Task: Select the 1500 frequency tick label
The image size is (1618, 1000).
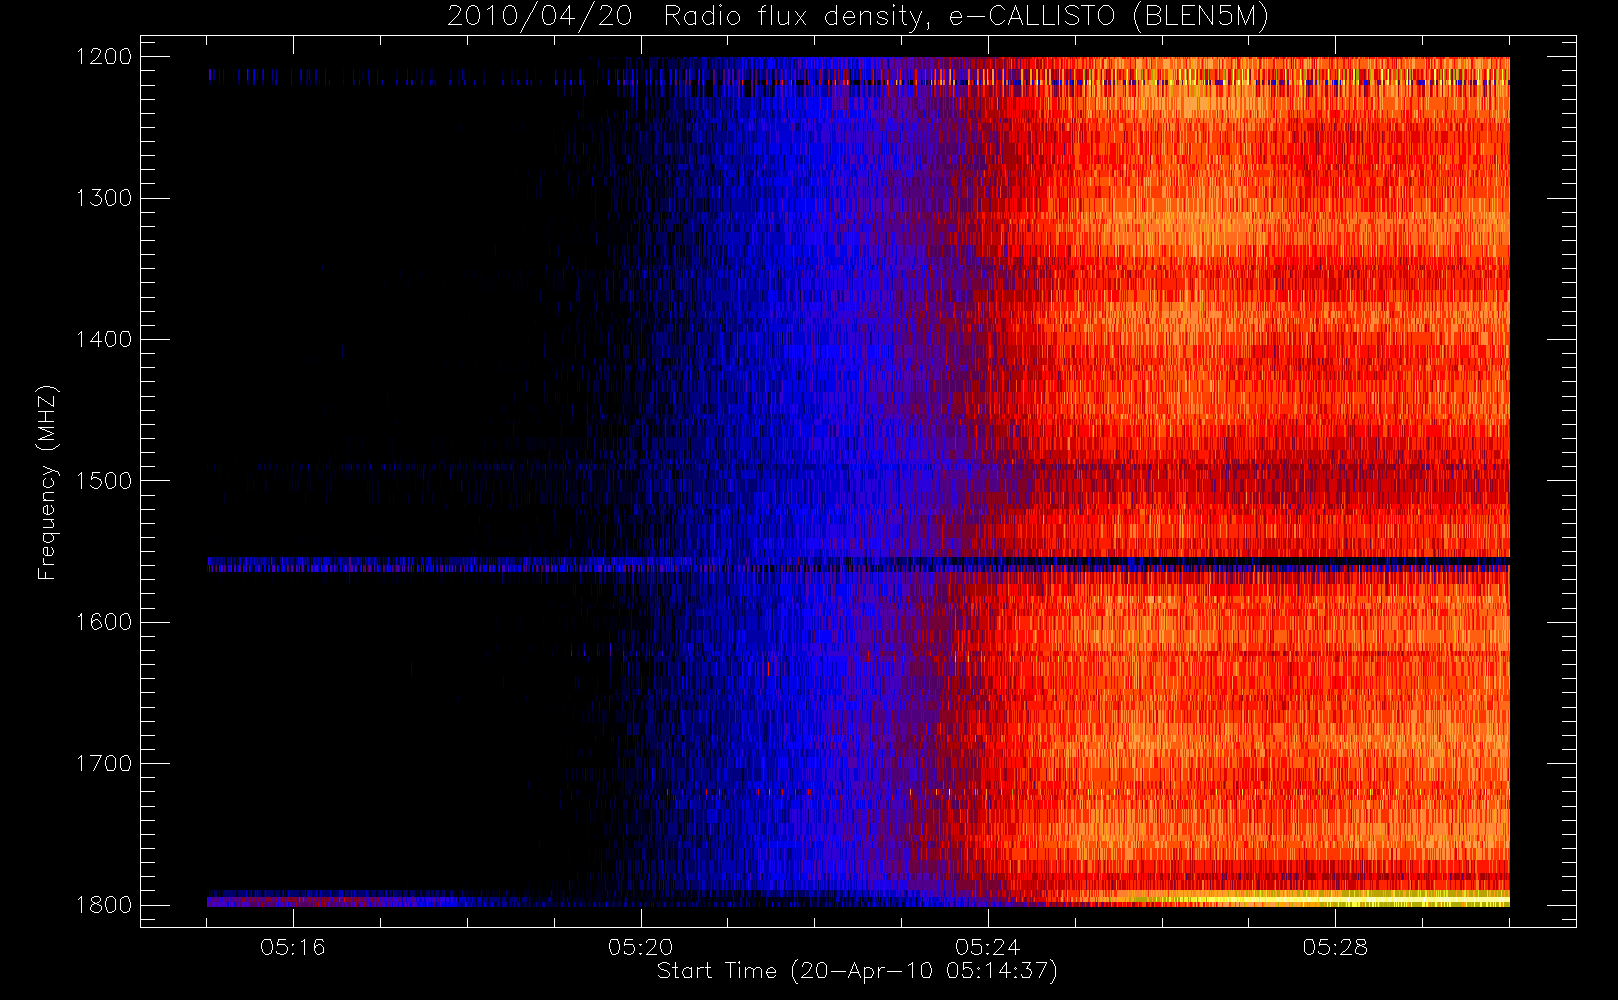Action: tap(104, 481)
